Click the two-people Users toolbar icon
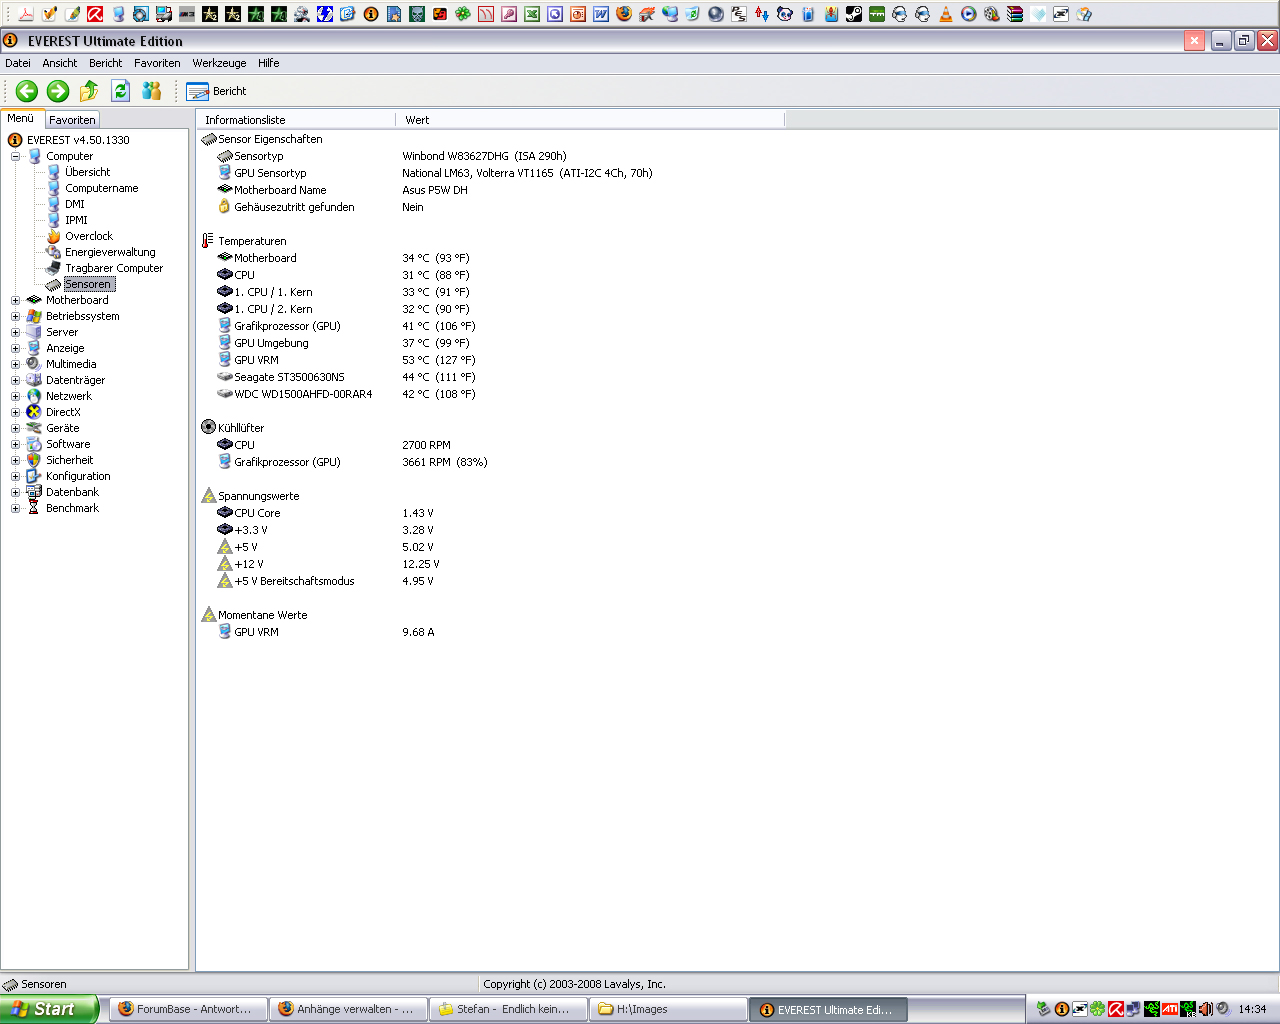 point(151,91)
